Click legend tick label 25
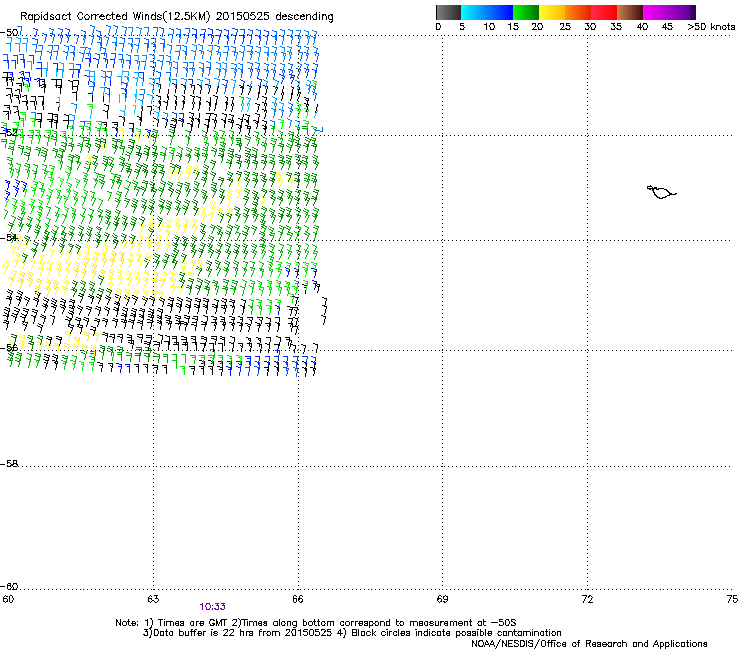The width and height of the screenshot is (740, 650). (564, 27)
